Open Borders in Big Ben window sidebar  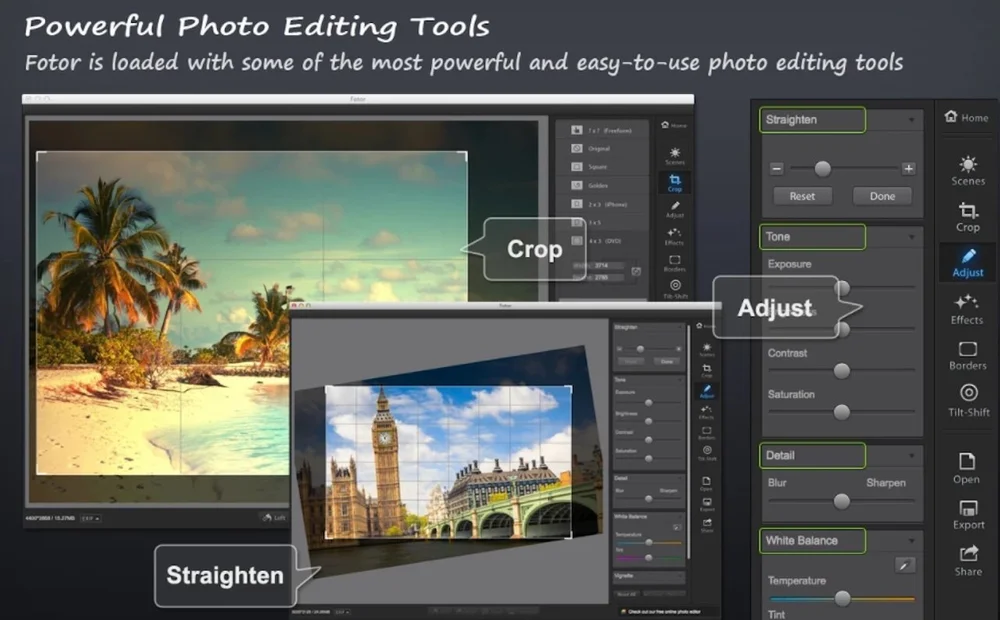(x=707, y=433)
